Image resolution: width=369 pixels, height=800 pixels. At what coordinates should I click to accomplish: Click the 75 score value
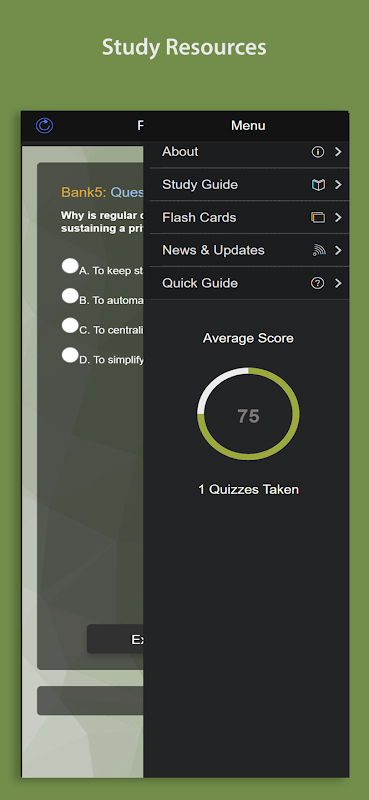tap(249, 416)
